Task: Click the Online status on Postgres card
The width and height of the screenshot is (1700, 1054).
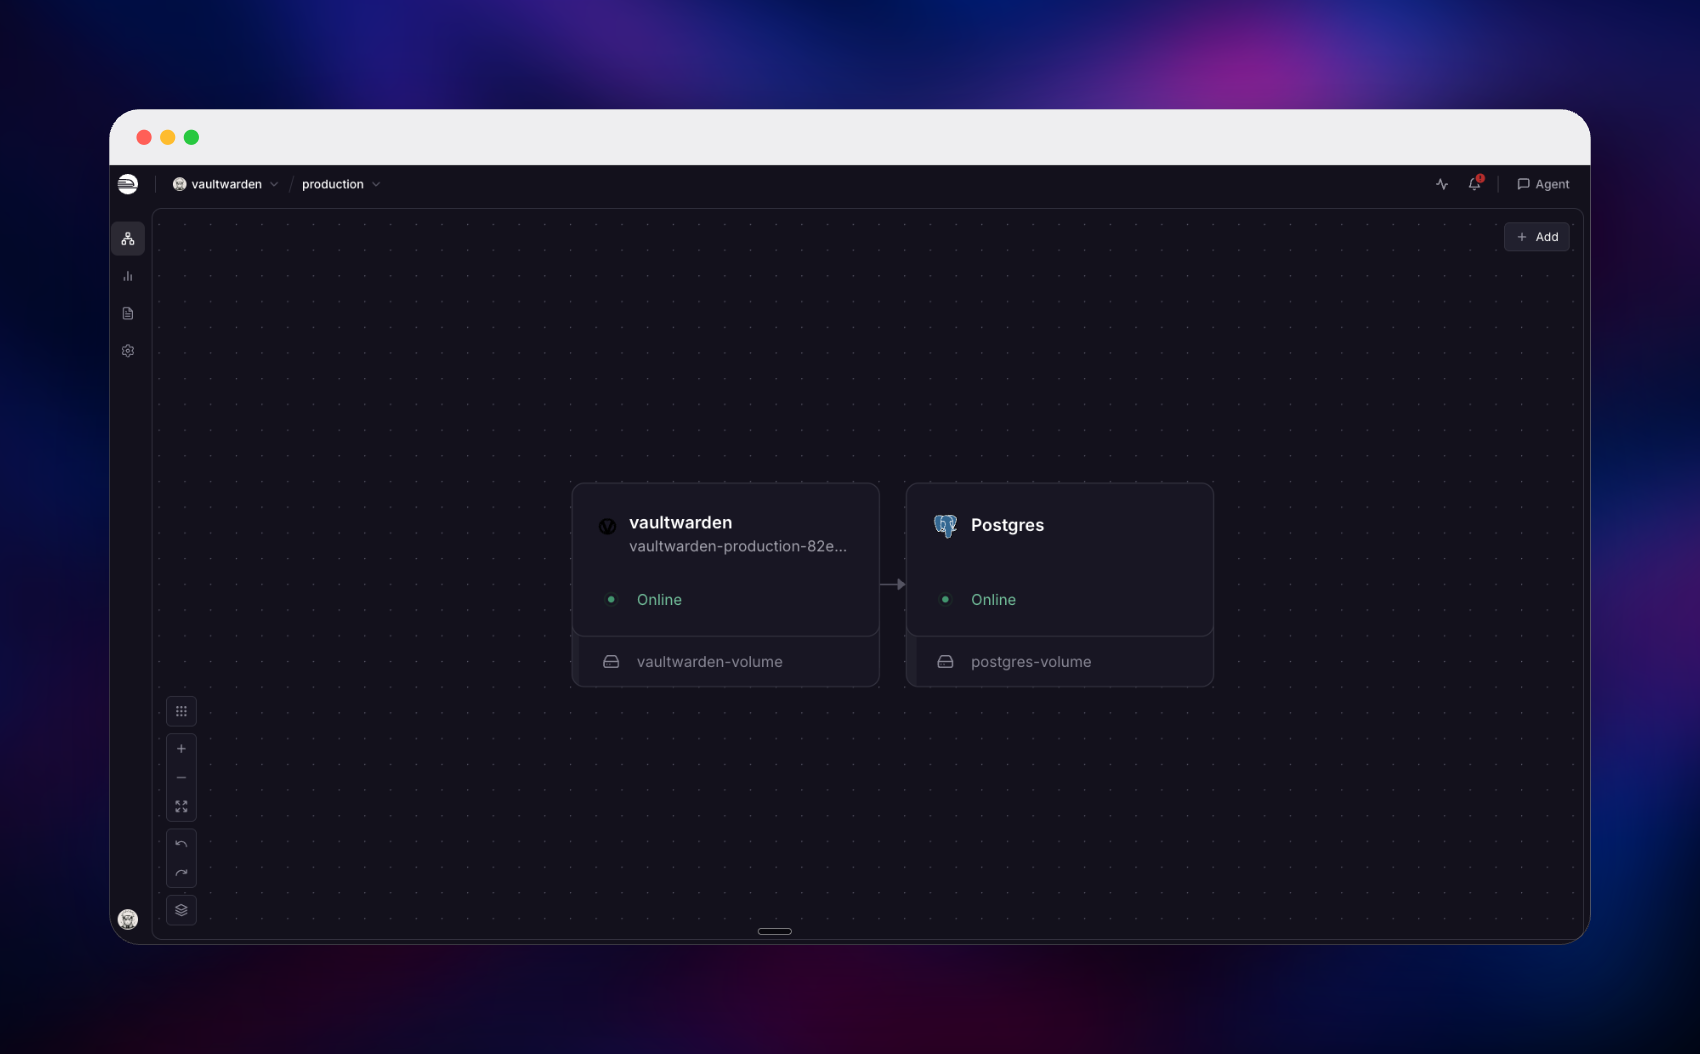Action: click(x=993, y=600)
